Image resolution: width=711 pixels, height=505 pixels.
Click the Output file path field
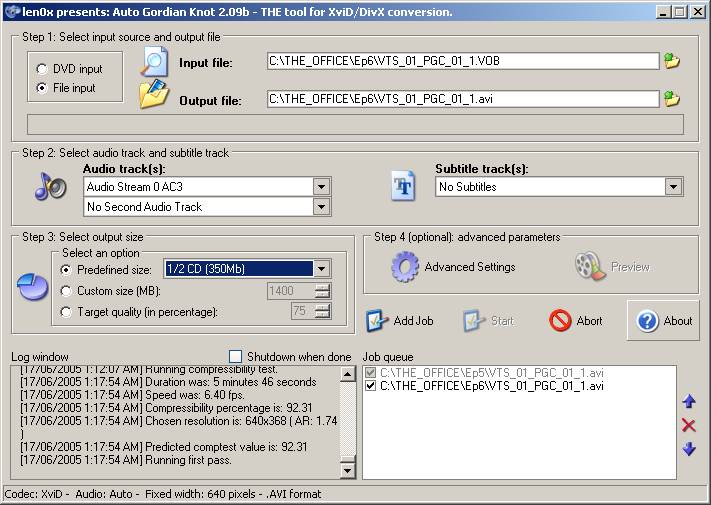point(463,99)
